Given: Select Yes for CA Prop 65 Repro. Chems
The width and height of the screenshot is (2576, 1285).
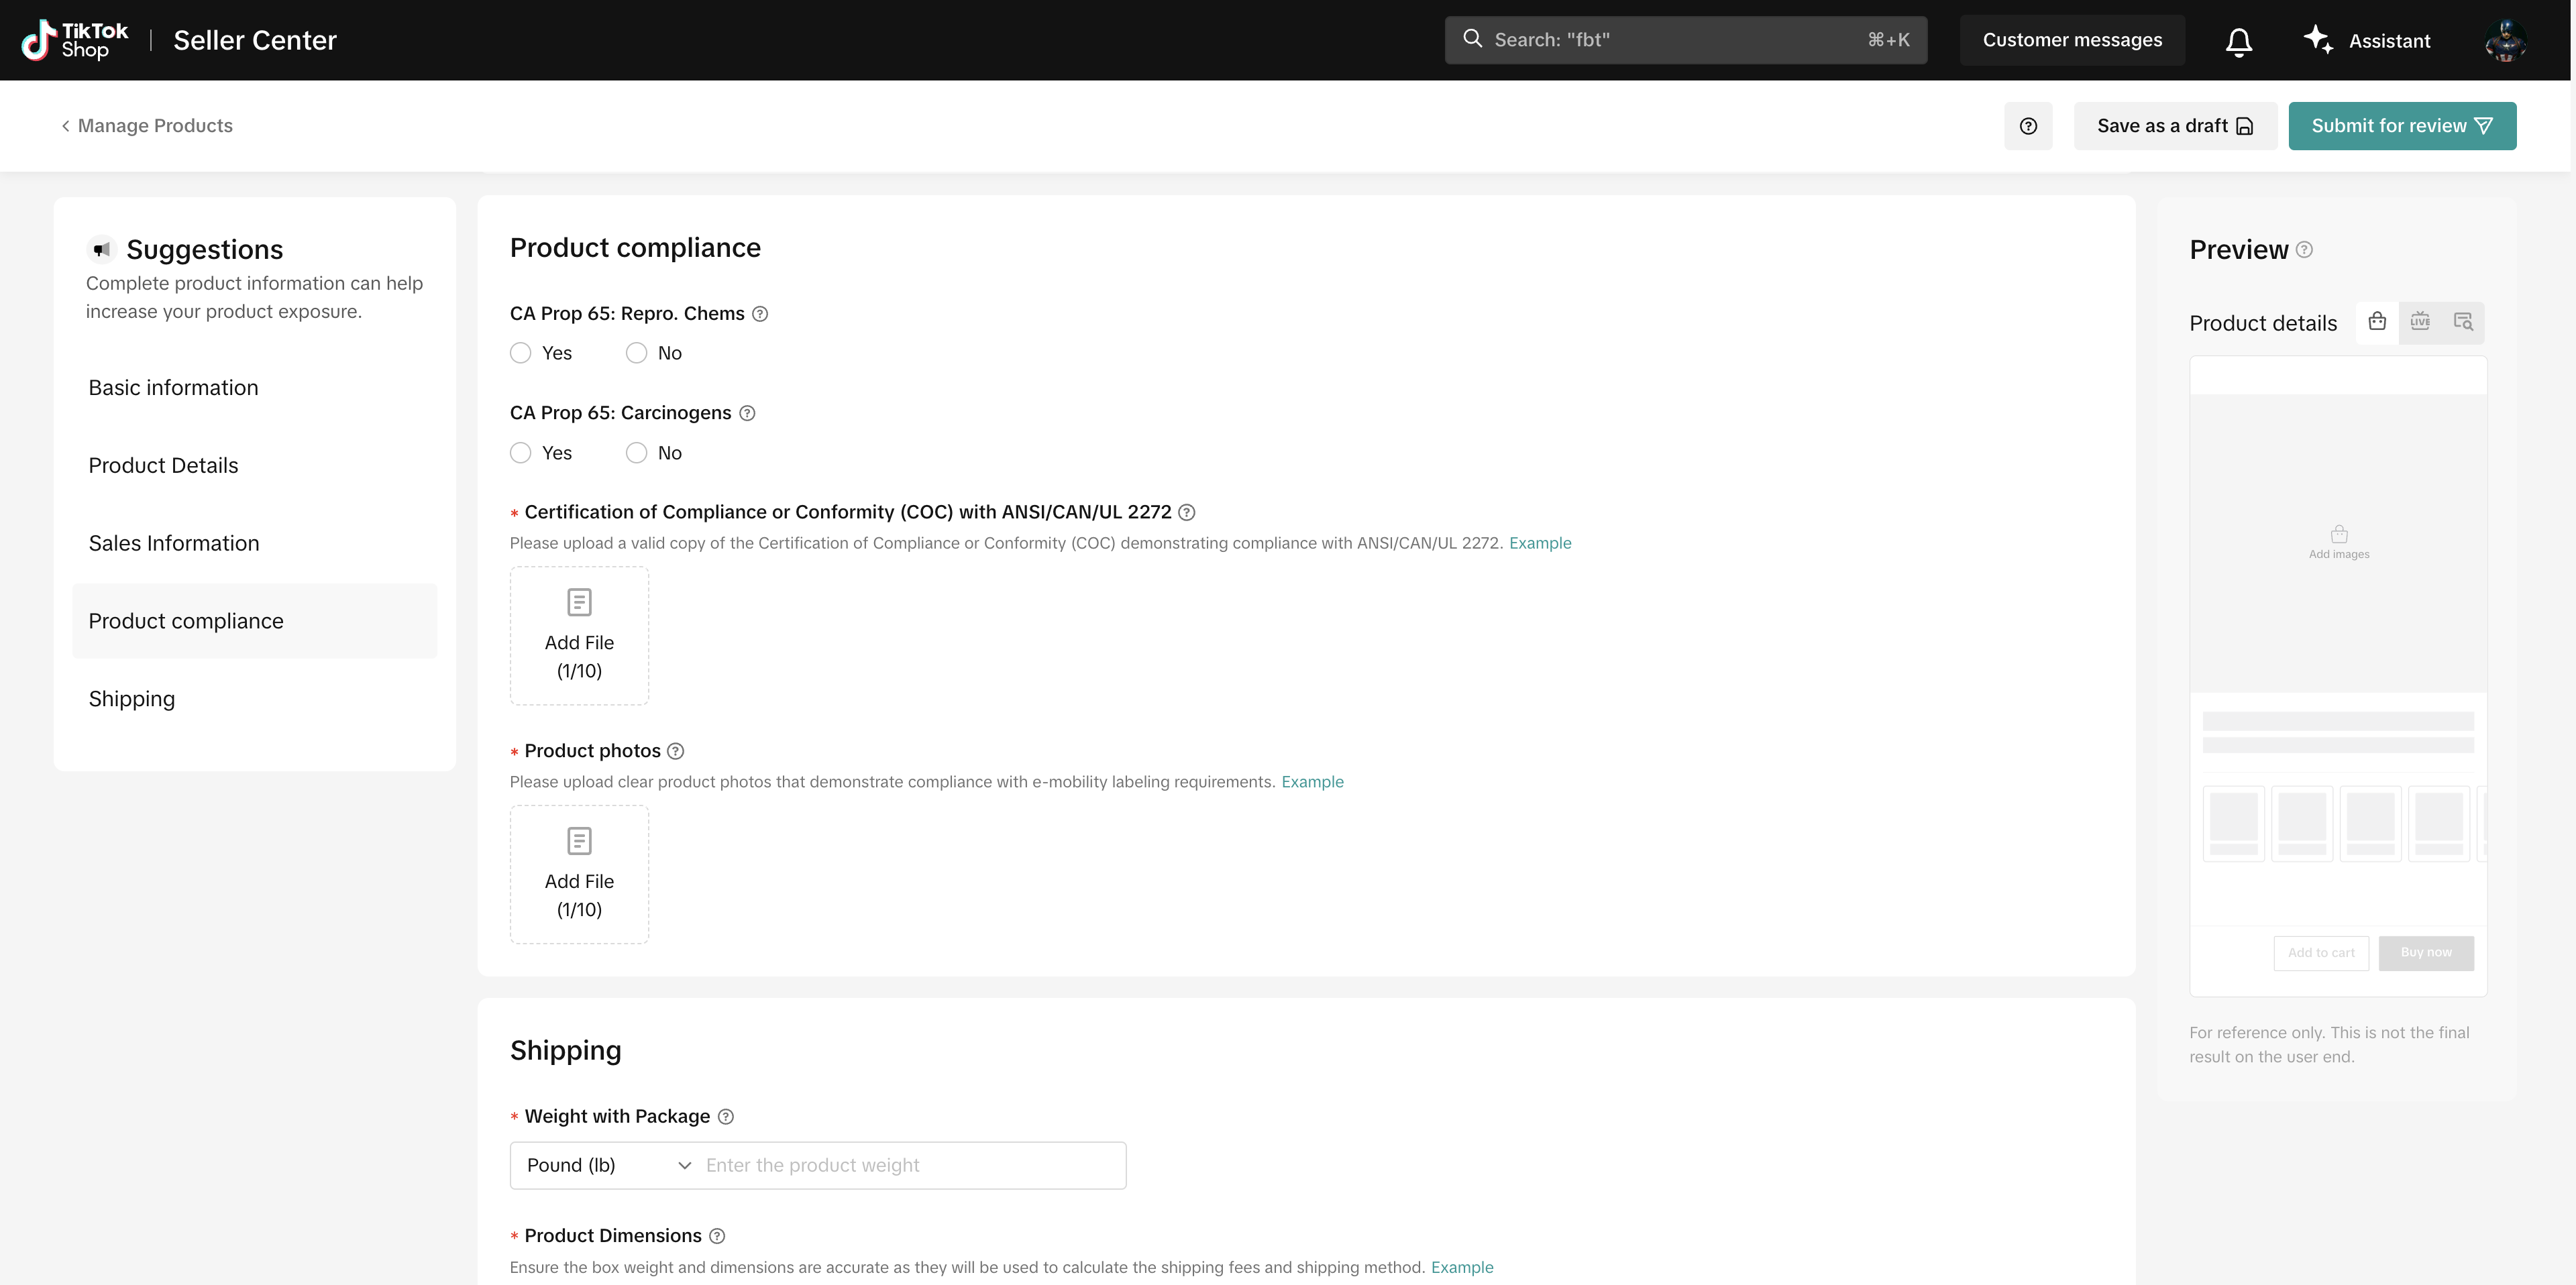Looking at the screenshot, I should click(520, 353).
